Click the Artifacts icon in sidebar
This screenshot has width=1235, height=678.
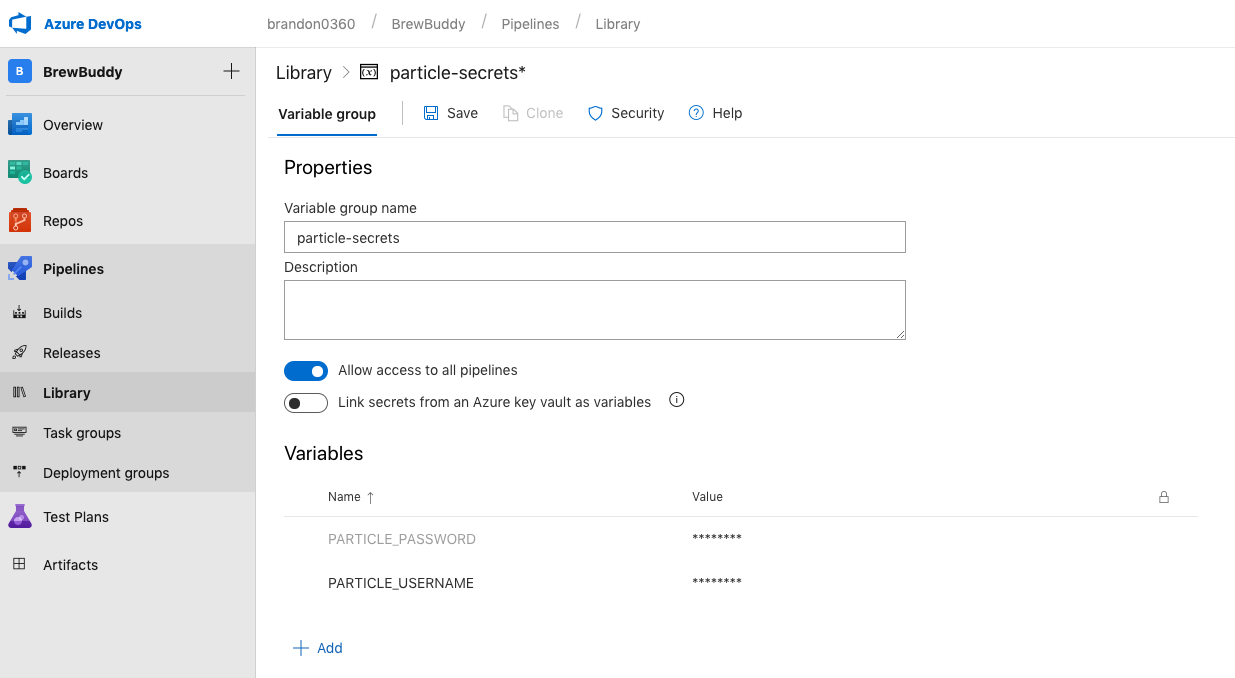point(19,565)
